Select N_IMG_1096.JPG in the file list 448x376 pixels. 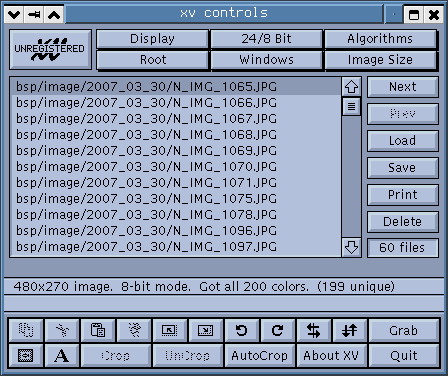click(175, 231)
